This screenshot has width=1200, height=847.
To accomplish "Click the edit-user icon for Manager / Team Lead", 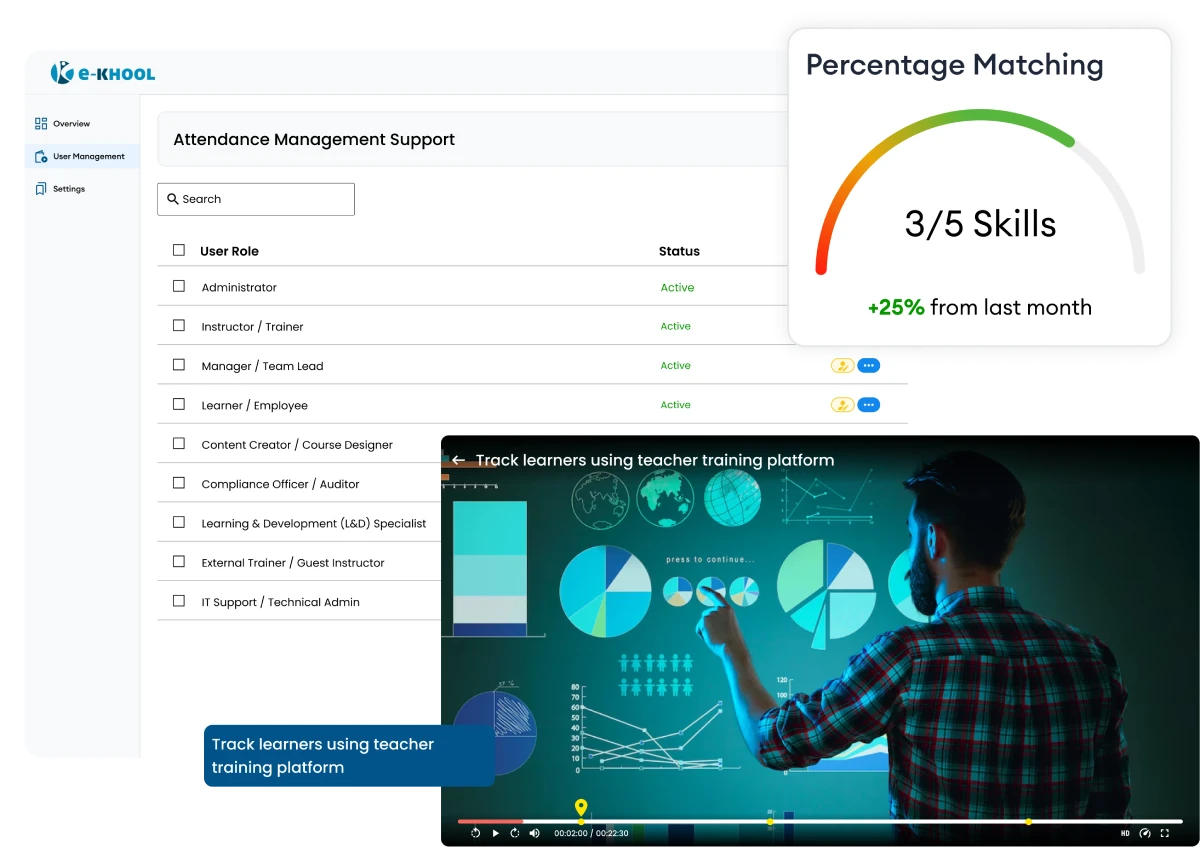I will [841, 365].
